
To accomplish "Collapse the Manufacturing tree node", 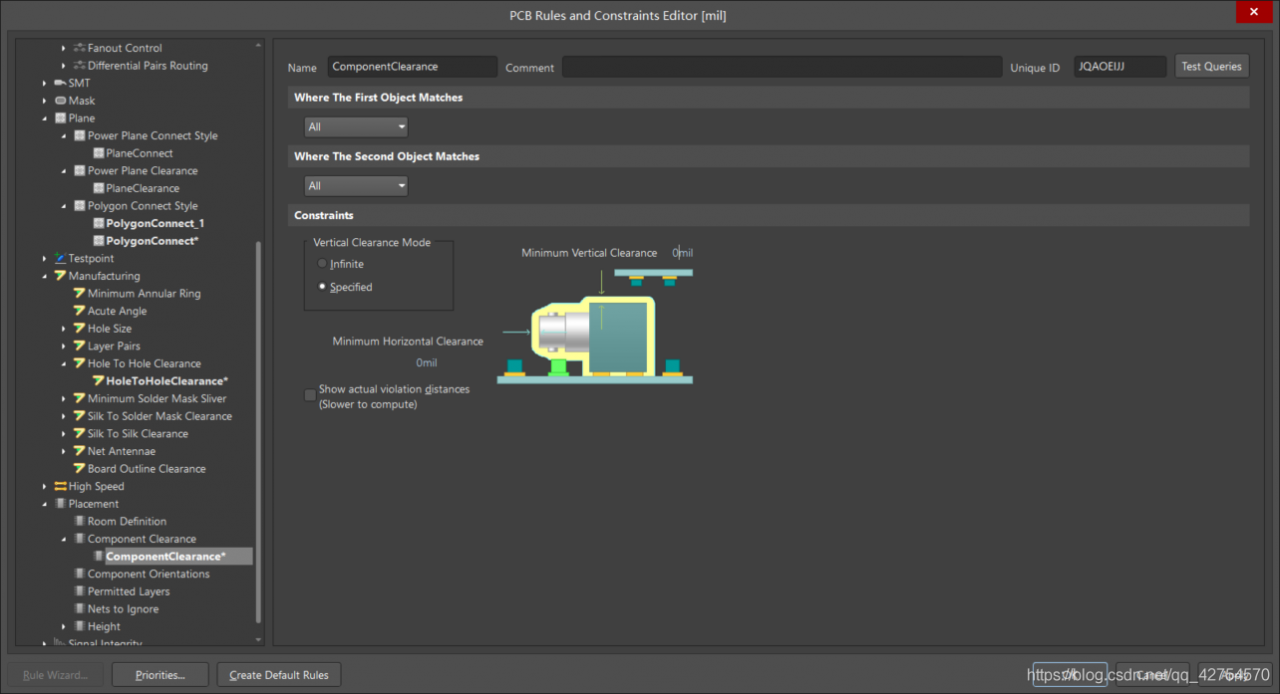I will click(45, 276).
